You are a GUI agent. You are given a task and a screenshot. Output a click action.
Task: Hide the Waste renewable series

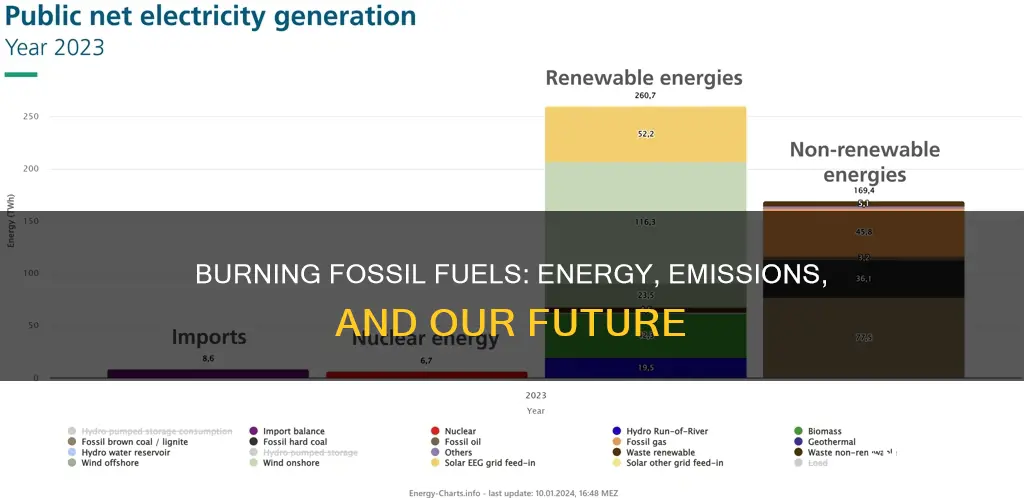point(654,452)
